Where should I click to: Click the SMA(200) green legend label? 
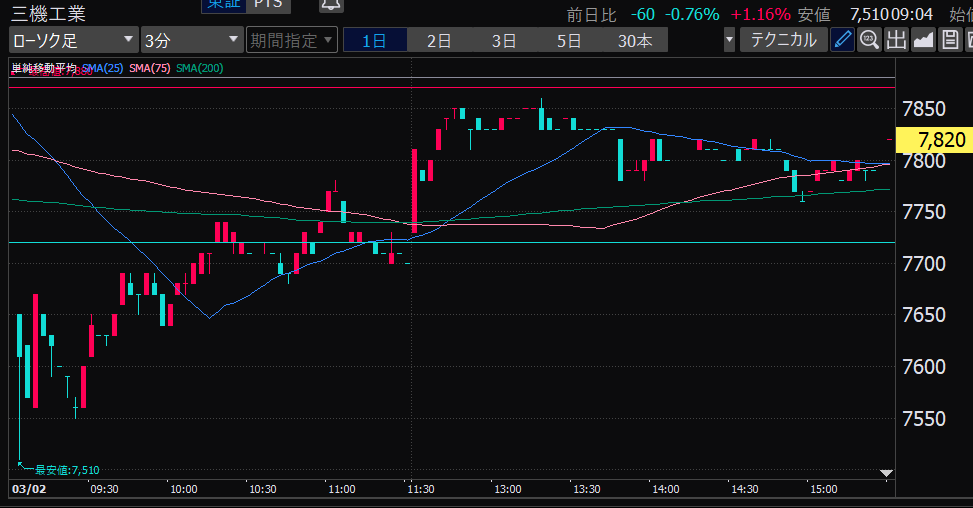click(x=198, y=67)
